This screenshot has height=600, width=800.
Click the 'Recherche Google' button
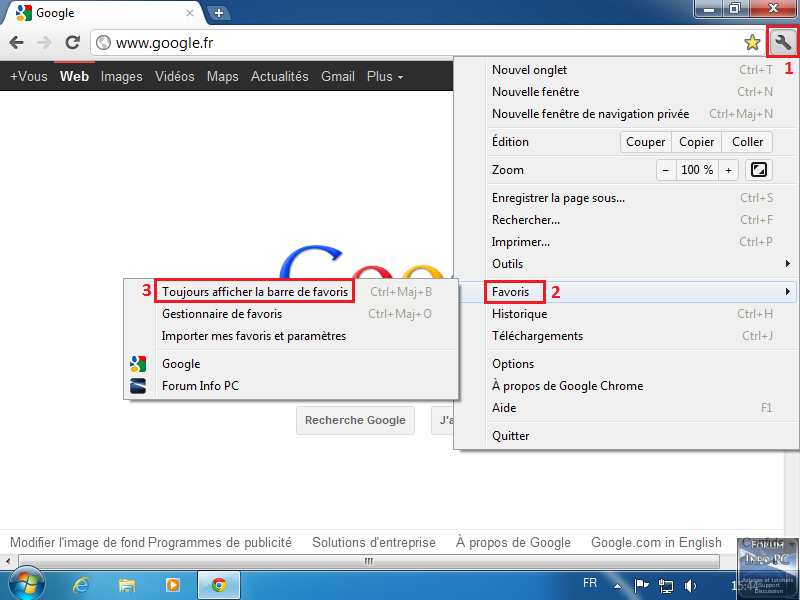coord(355,420)
